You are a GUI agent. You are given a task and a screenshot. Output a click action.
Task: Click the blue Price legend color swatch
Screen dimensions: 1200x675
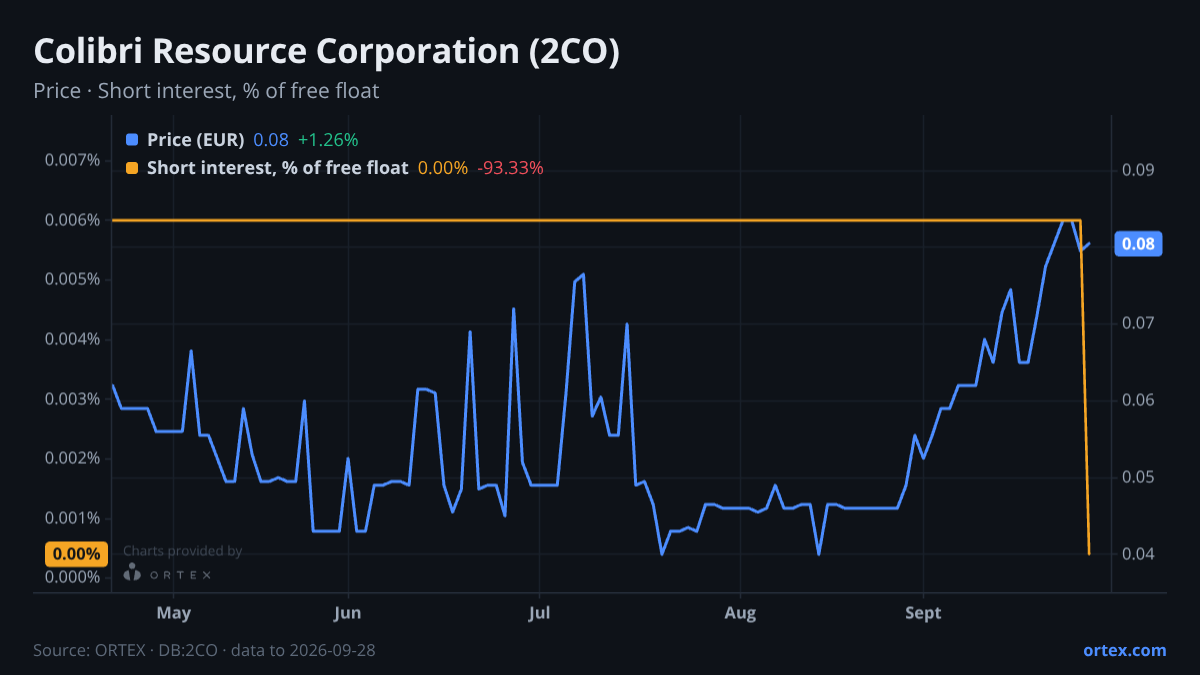(132, 140)
